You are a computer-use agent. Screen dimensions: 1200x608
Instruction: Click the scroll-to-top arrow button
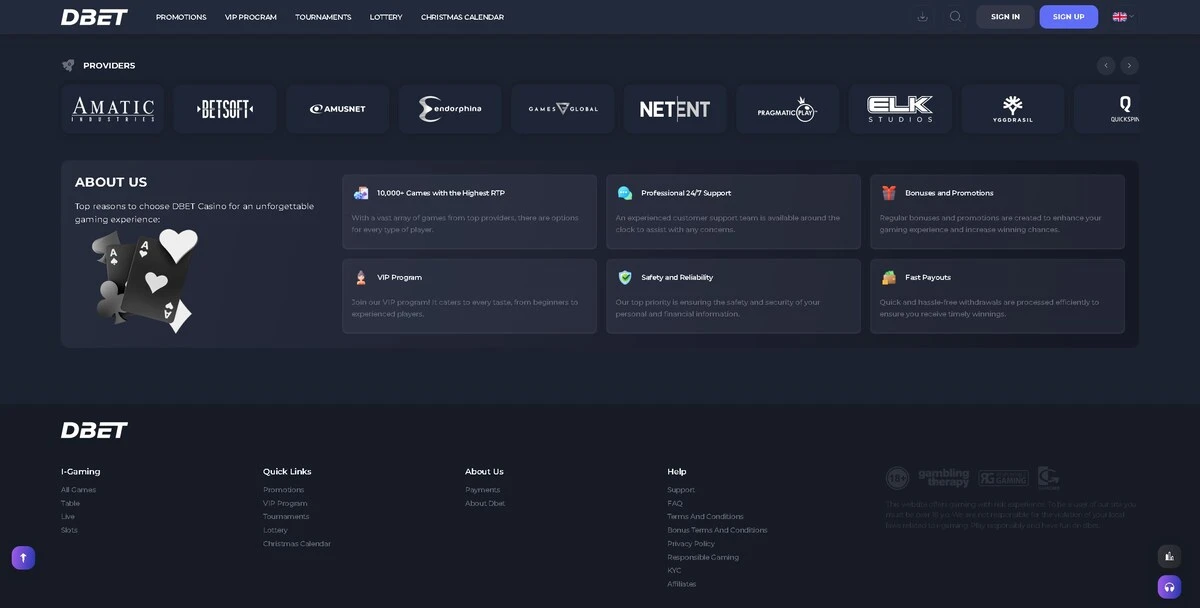23,558
